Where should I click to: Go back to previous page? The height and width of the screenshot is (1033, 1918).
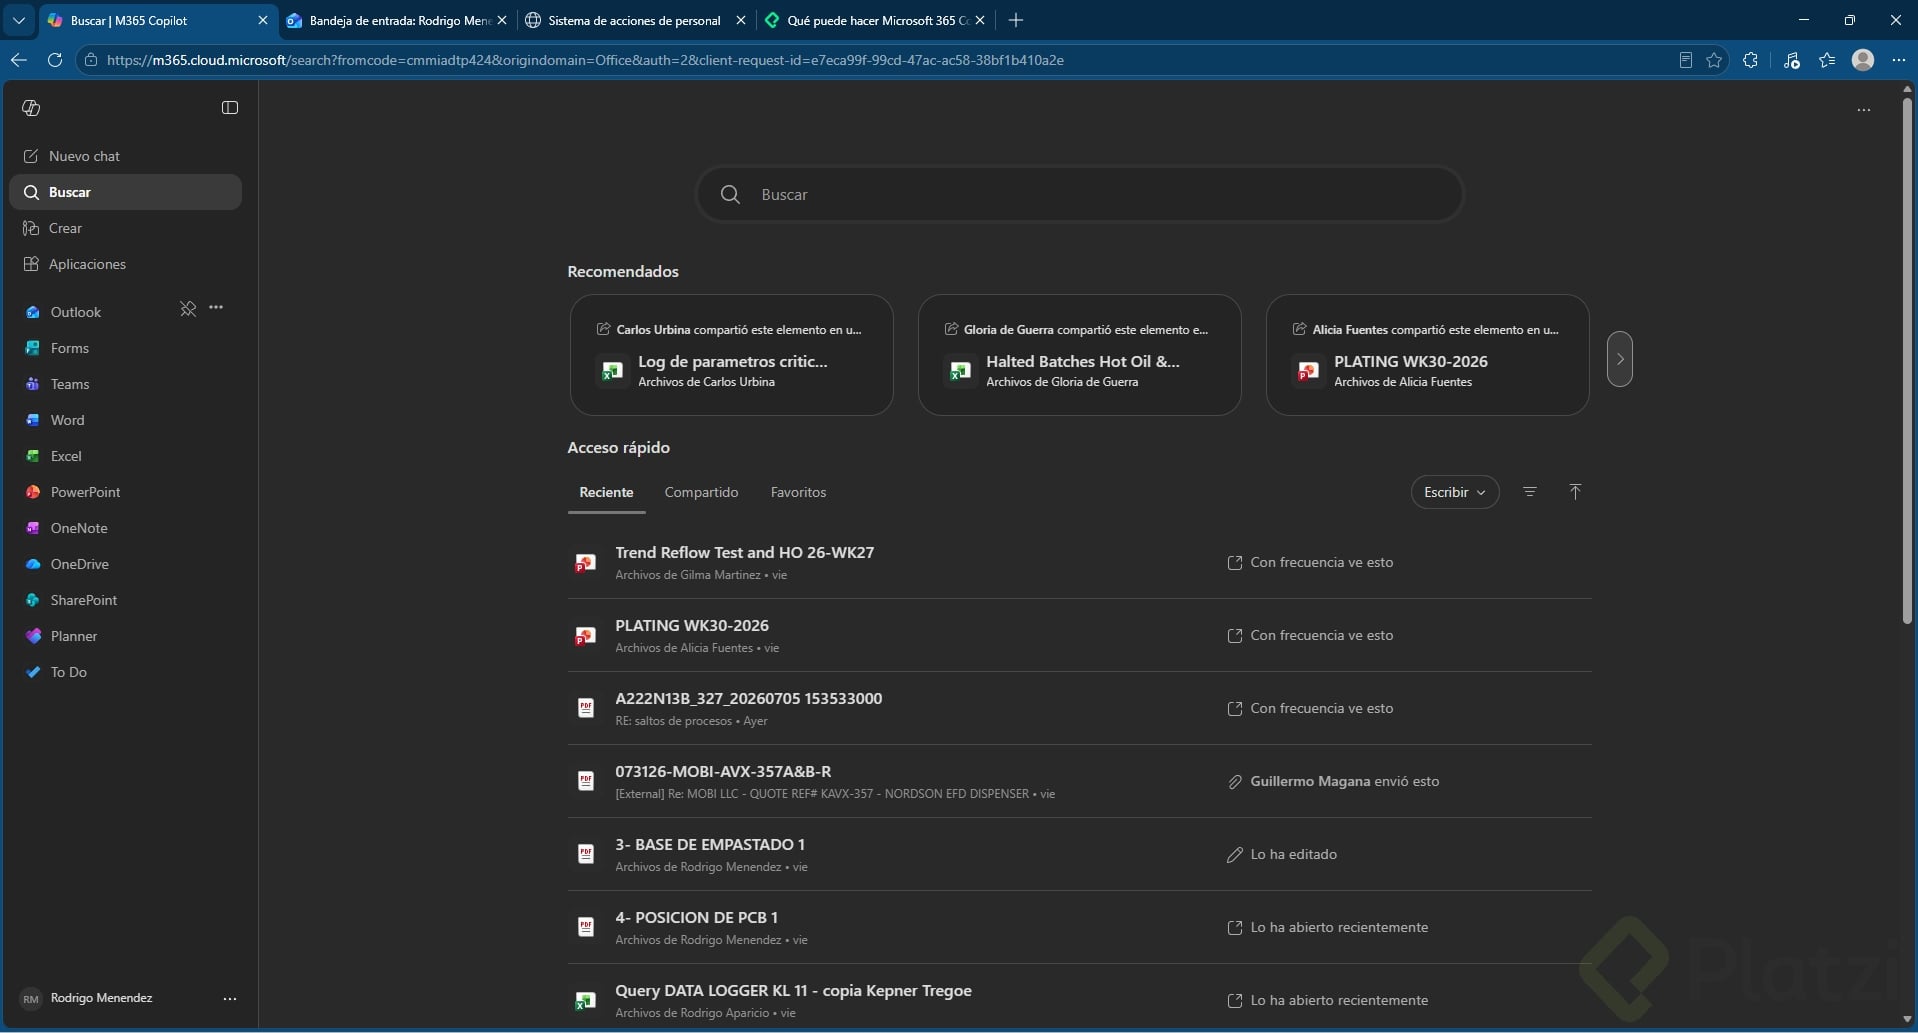click(x=19, y=60)
